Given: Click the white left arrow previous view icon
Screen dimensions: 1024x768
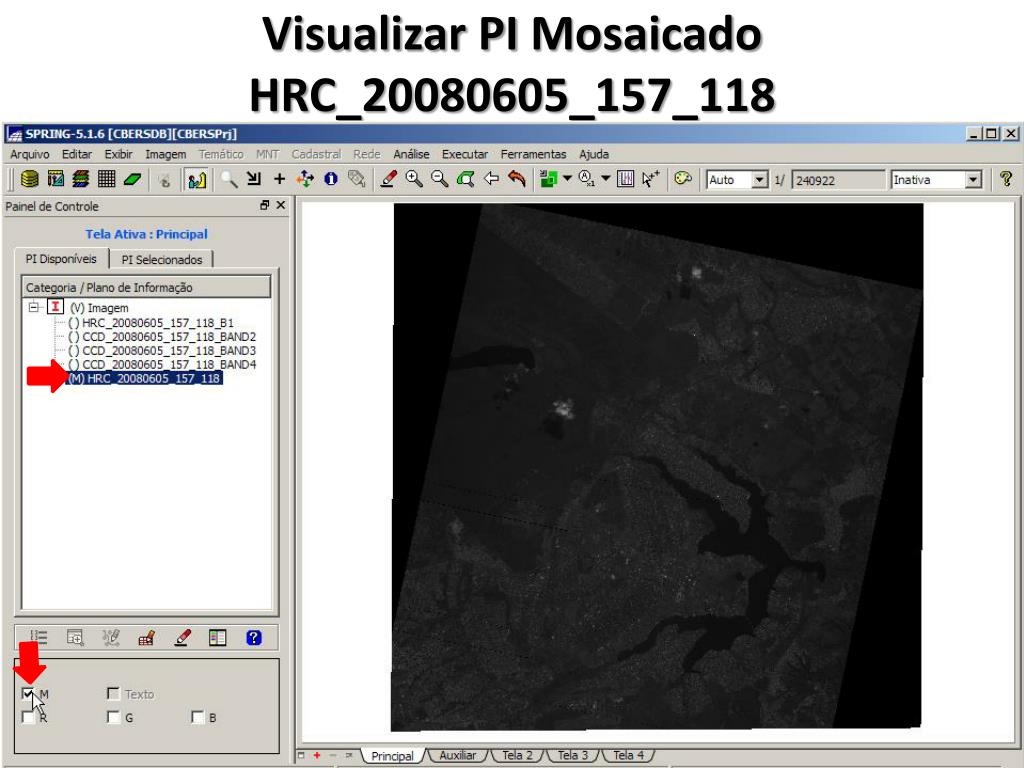Looking at the screenshot, I should click(x=491, y=179).
